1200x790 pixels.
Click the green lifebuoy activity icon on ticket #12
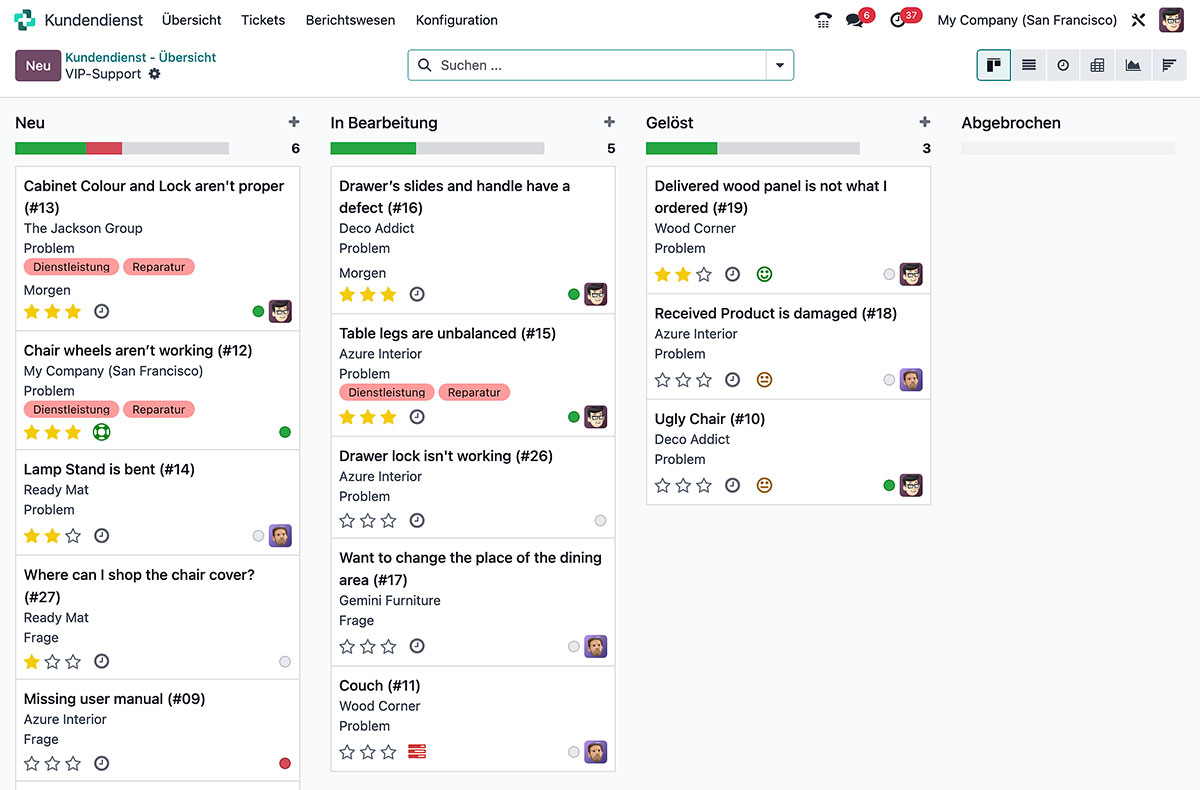point(101,432)
